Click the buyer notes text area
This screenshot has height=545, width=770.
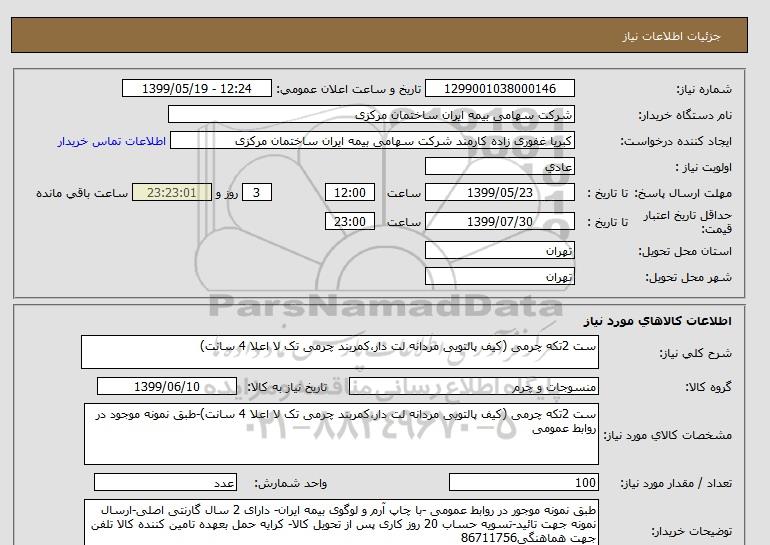click(341, 523)
